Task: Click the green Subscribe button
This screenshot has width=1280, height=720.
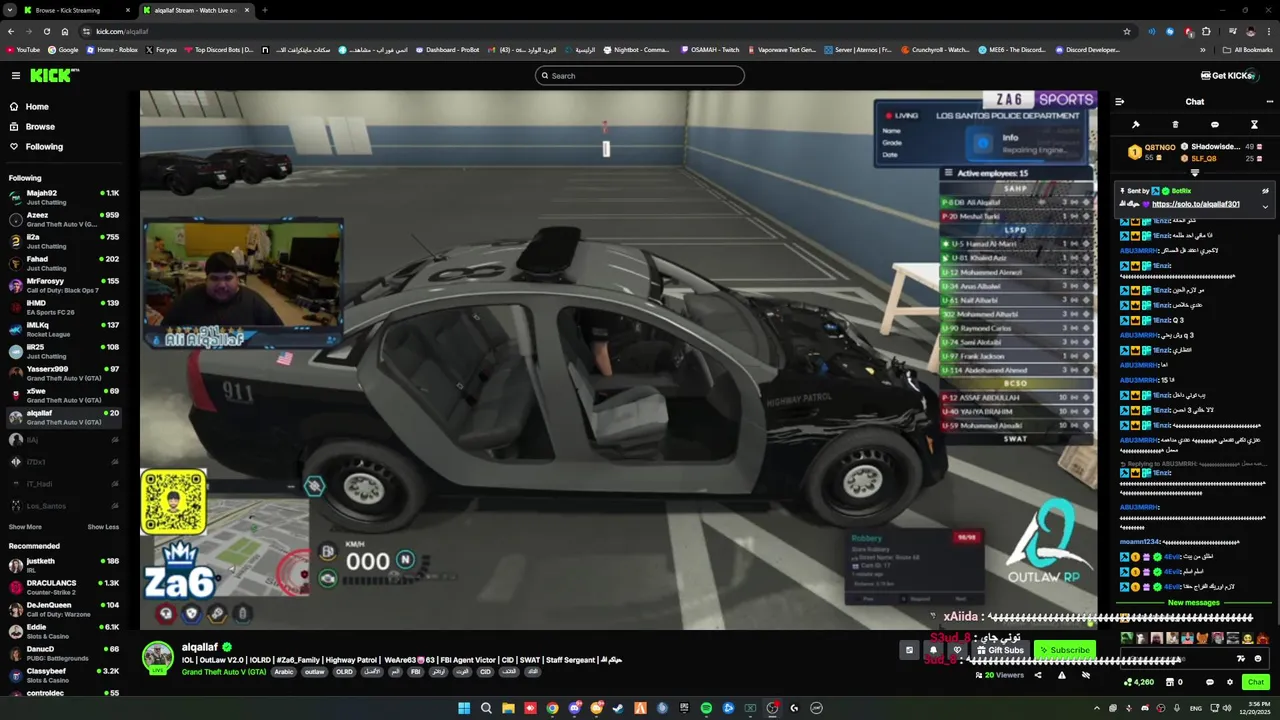Action: click(x=1064, y=650)
